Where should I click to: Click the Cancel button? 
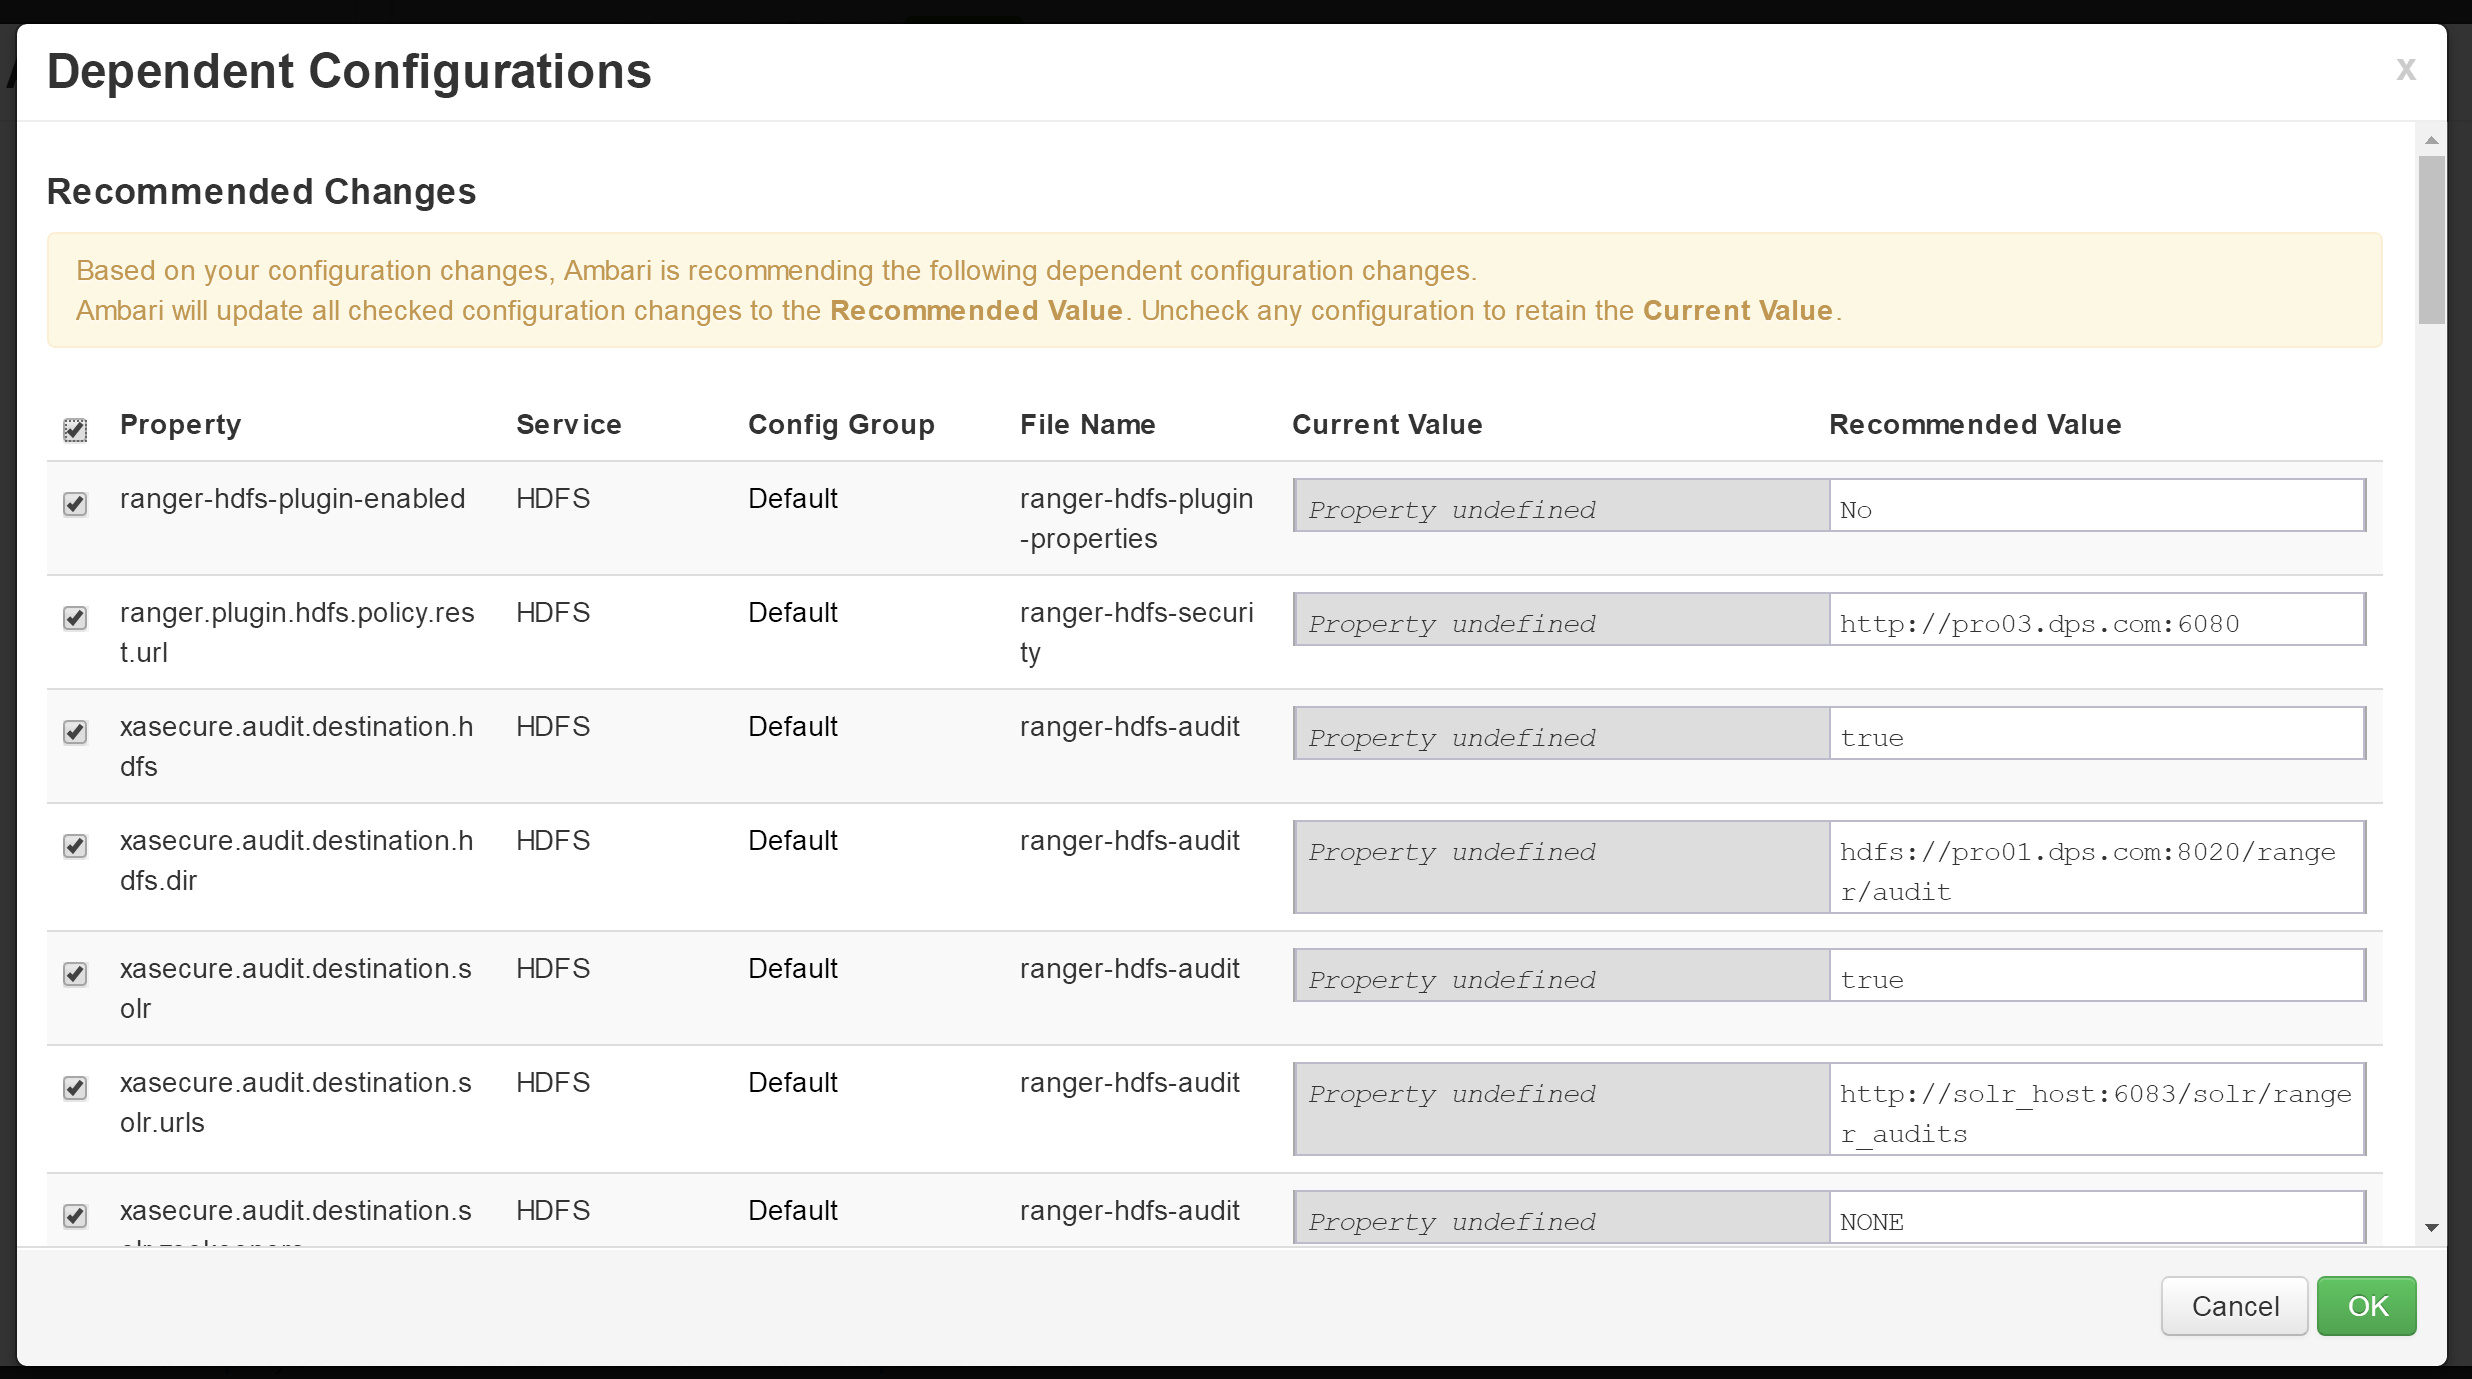pos(2234,1305)
